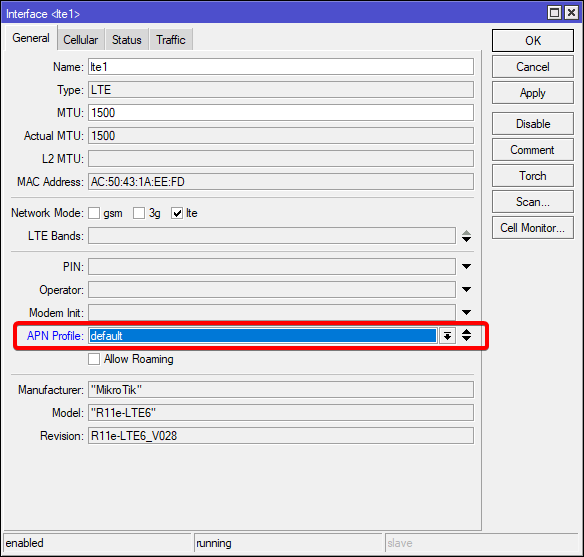Click the PIN input field
The image size is (584, 557).
pos(272,267)
